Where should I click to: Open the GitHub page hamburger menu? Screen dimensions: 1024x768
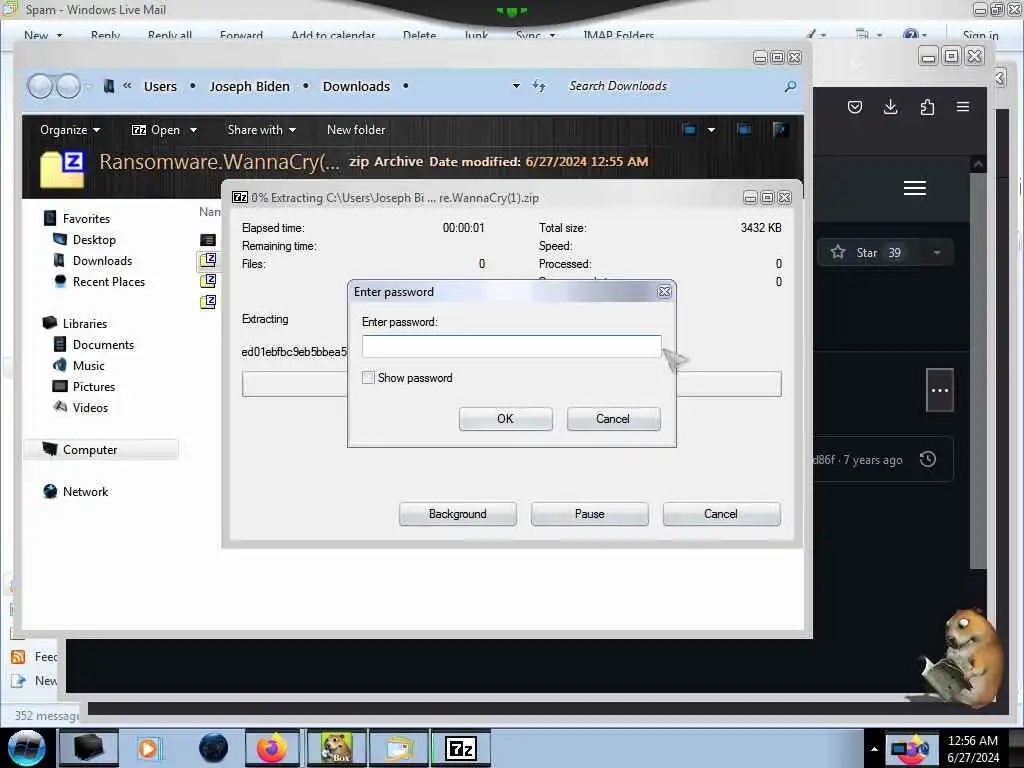pyautogui.click(x=914, y=188)
